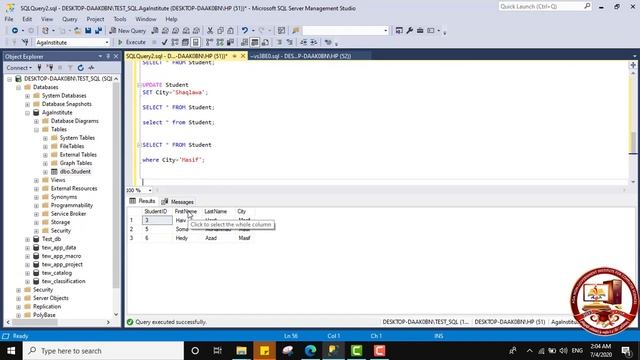The height and width of the screenshot is (360, 640).
Task: Select the tew_catalog database
Action: [57, 273]
